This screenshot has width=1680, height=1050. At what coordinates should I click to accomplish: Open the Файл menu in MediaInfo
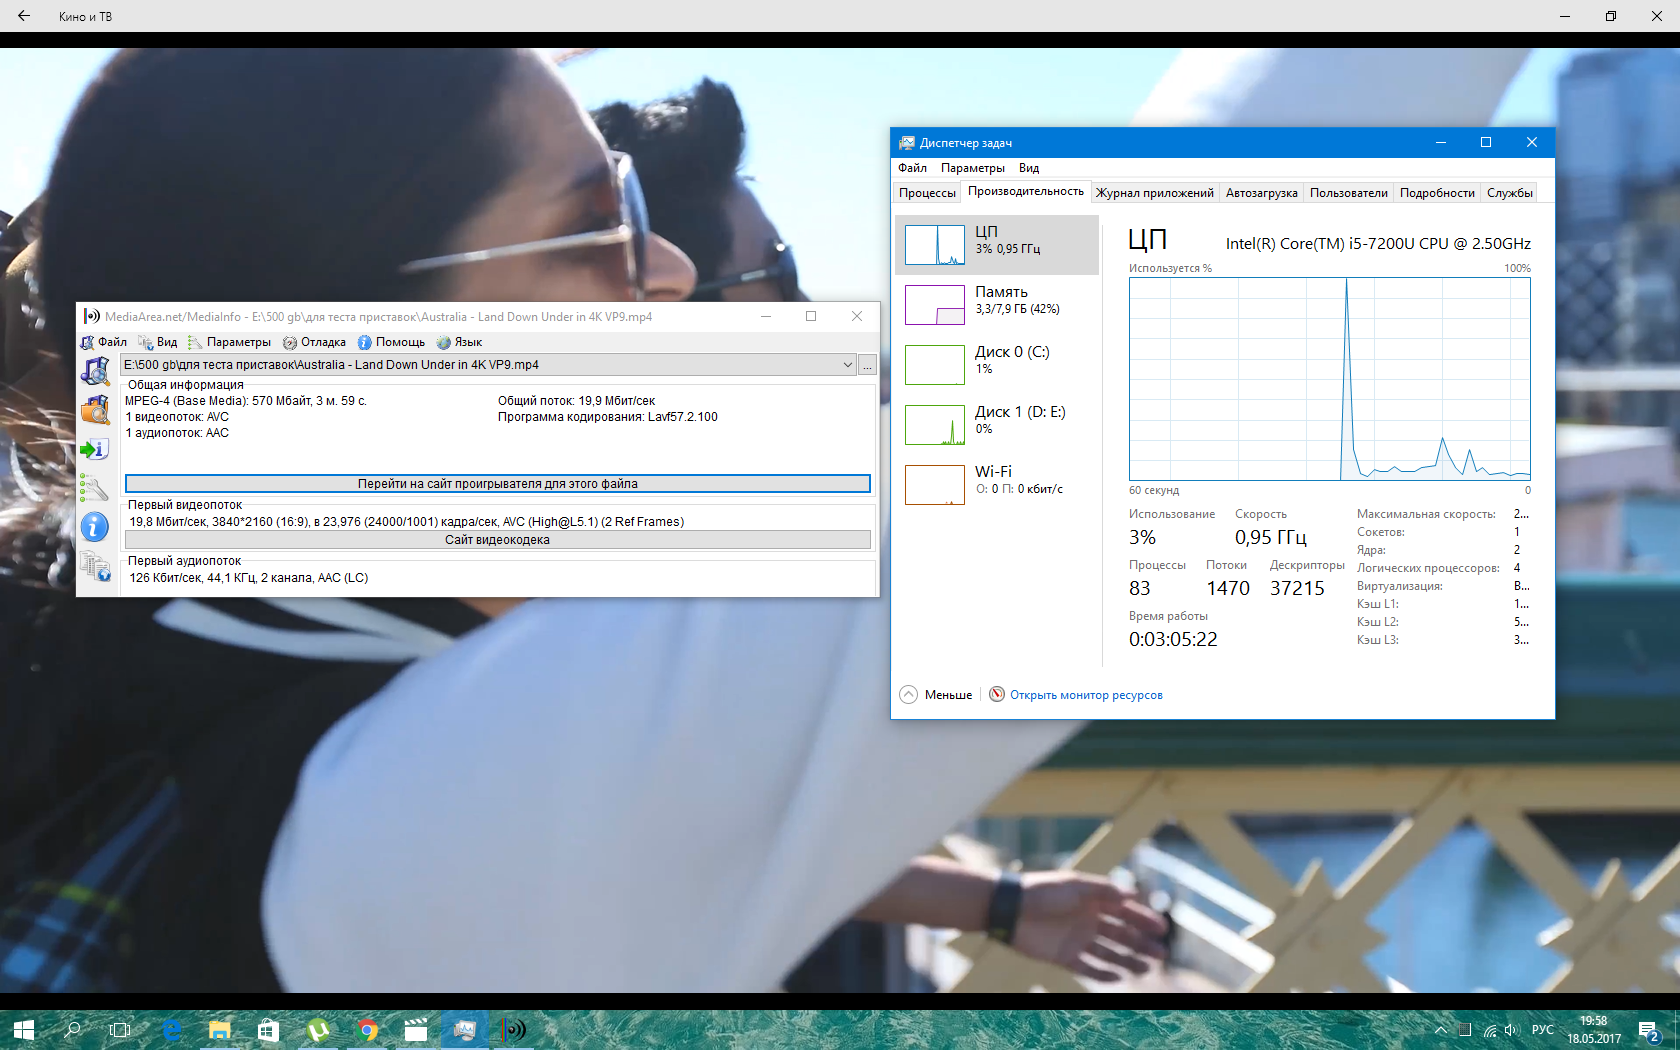104,342
